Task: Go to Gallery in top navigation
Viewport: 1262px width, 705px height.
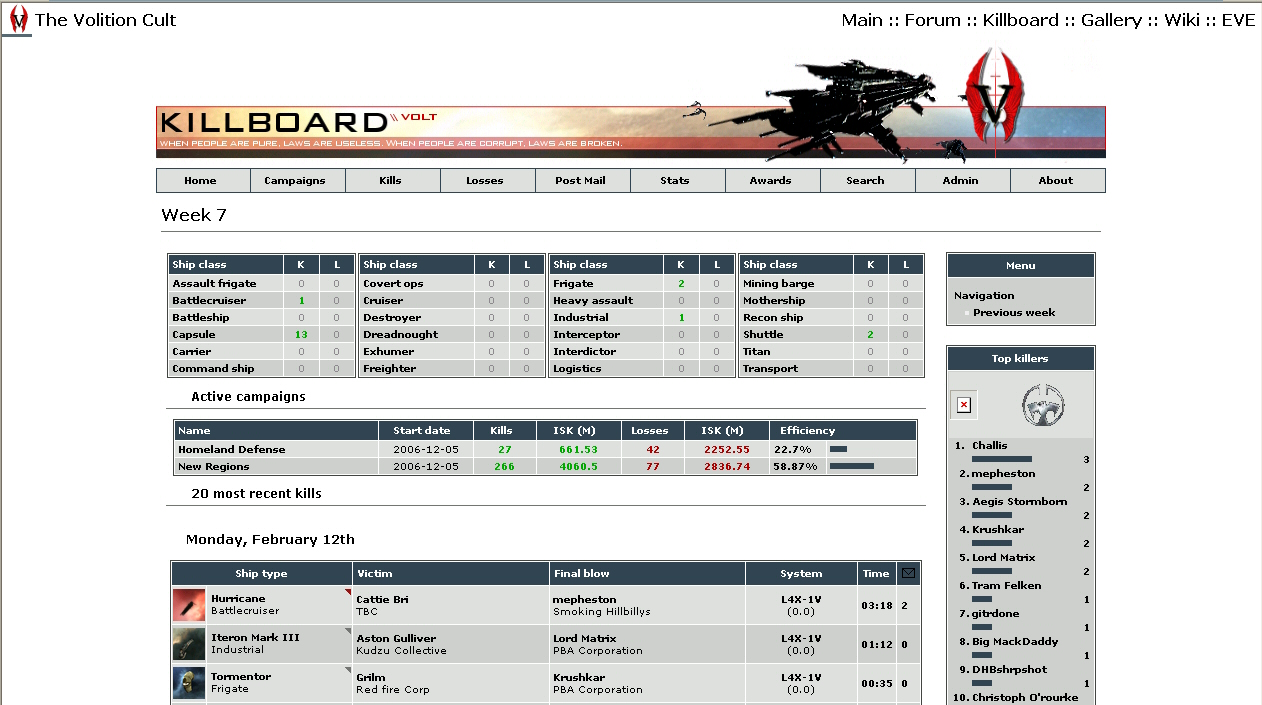Action: [x=1111, y=20]
